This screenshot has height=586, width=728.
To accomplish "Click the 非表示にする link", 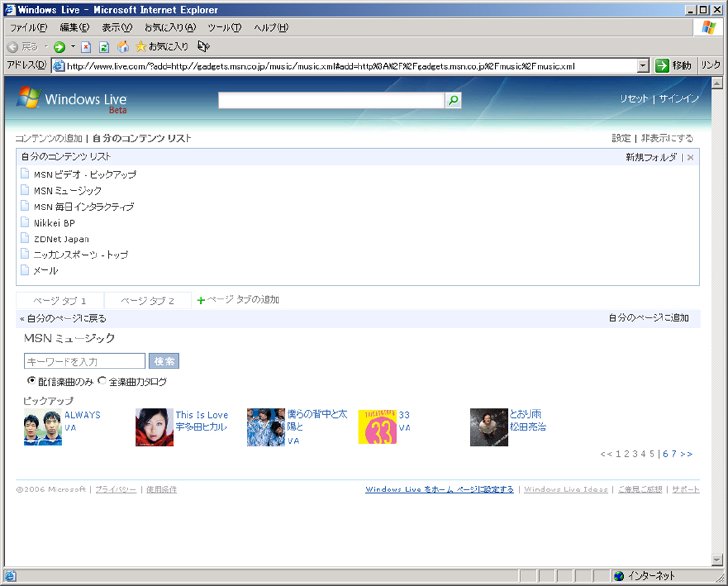I will (667, 138).
